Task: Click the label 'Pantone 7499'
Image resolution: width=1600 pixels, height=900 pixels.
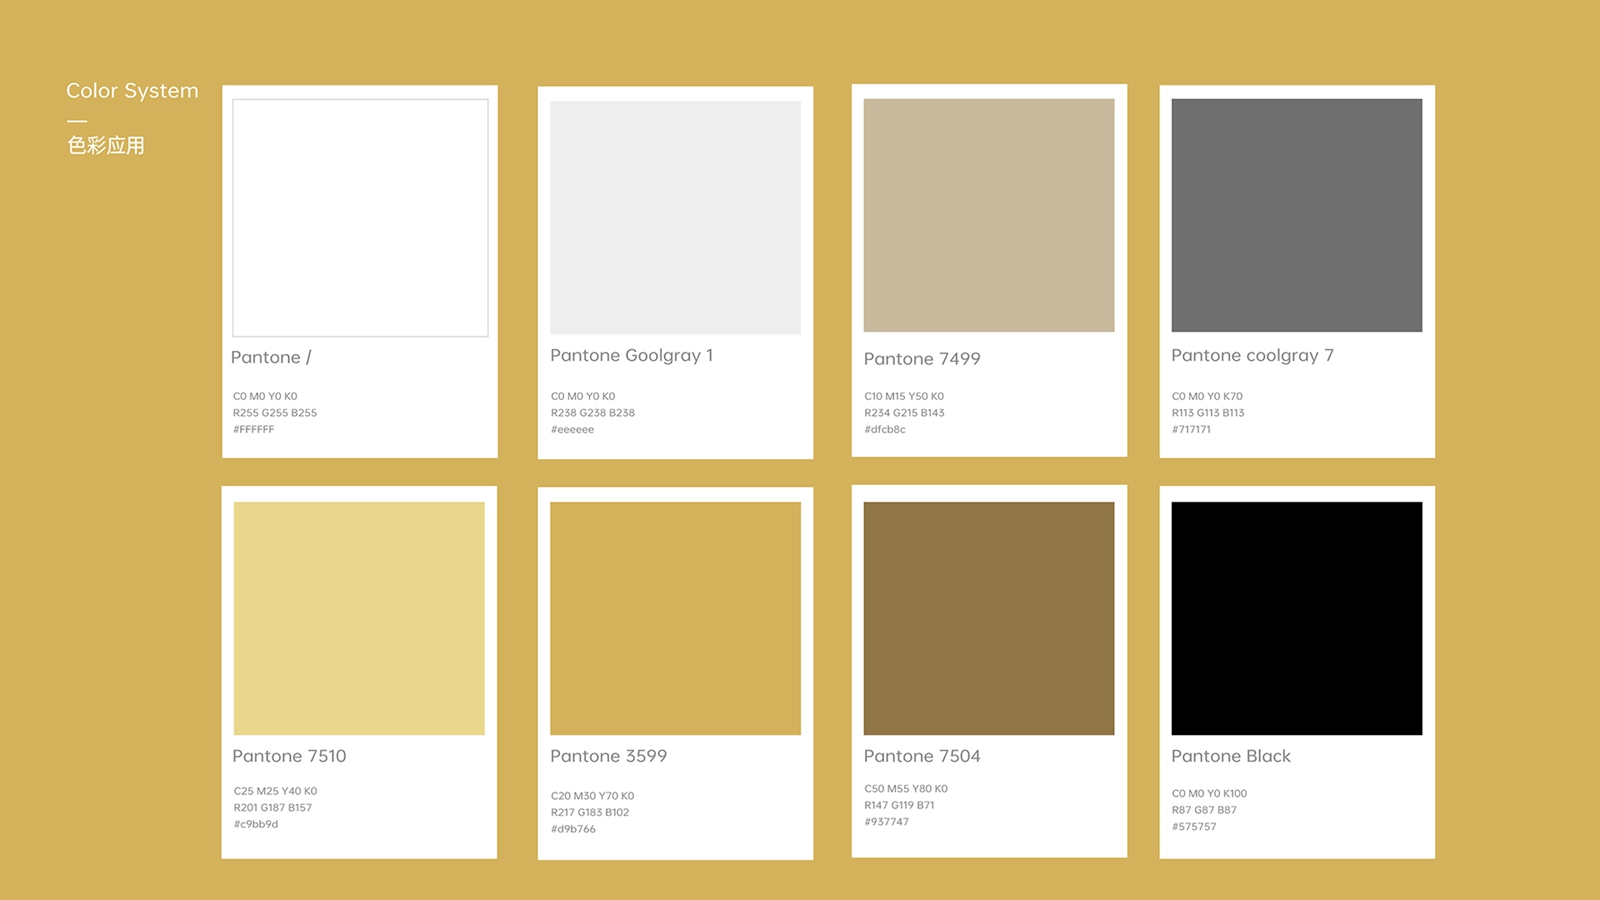Action: (922, 358)
